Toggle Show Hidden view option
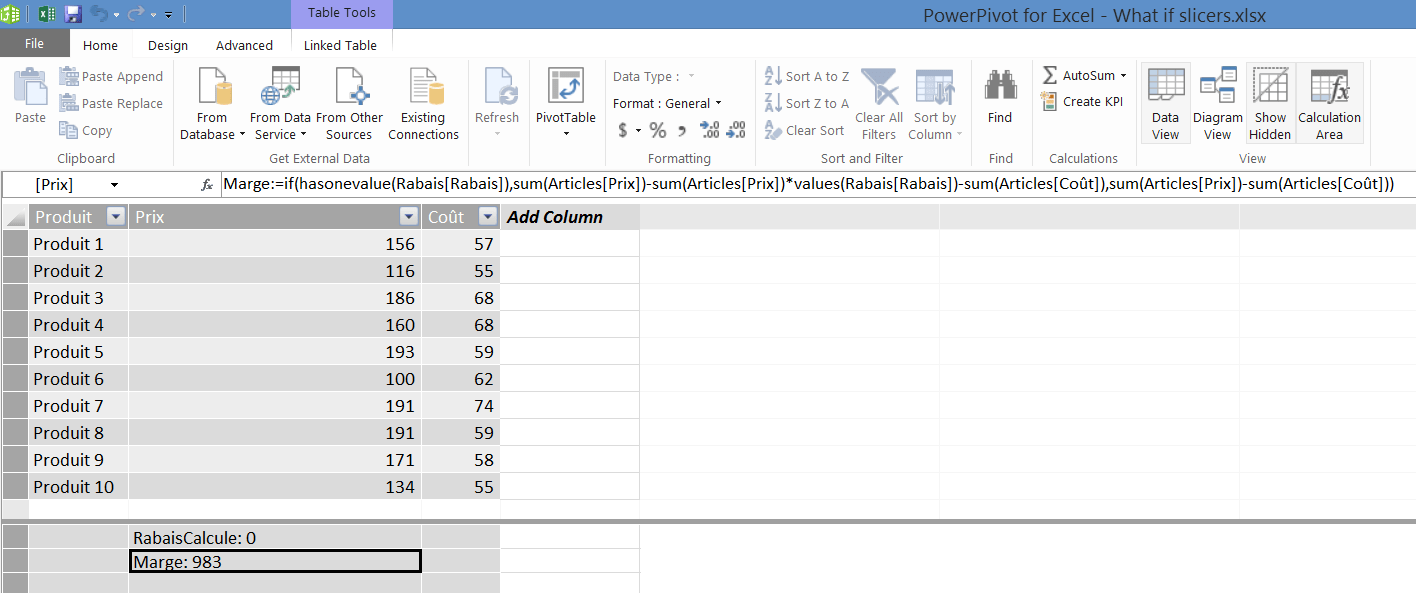The height and width of the screenshot is (593, 1416). [x=1270, y=87]
